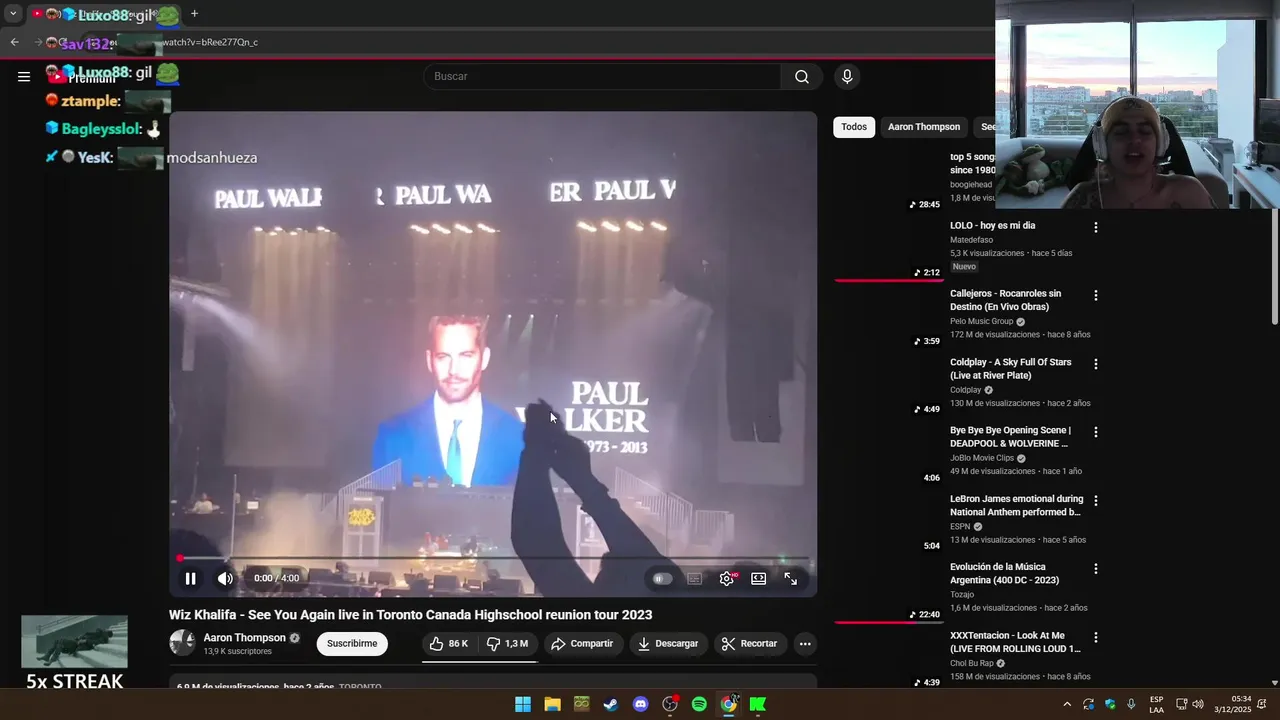Click the video title text
1280x720 pixels.
[x=410, y=615]
